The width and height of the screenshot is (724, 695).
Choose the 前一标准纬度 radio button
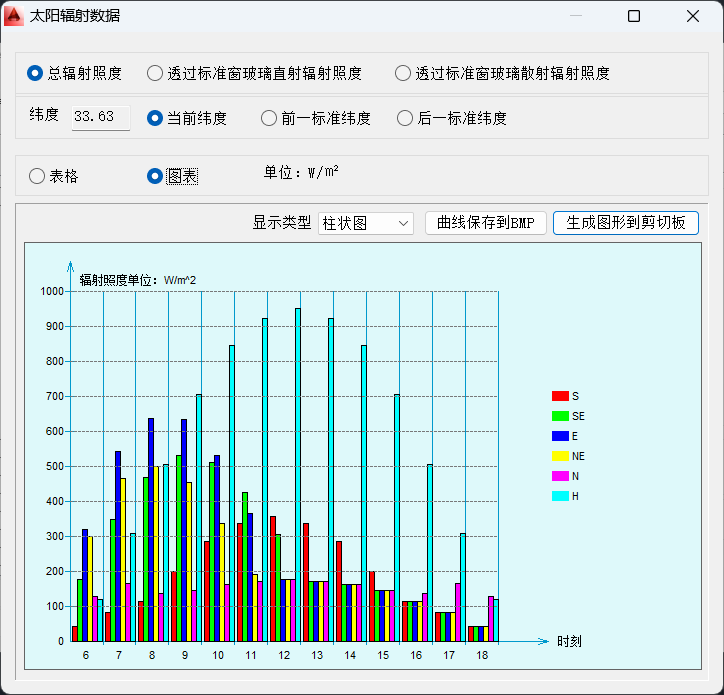pos(269,118)
